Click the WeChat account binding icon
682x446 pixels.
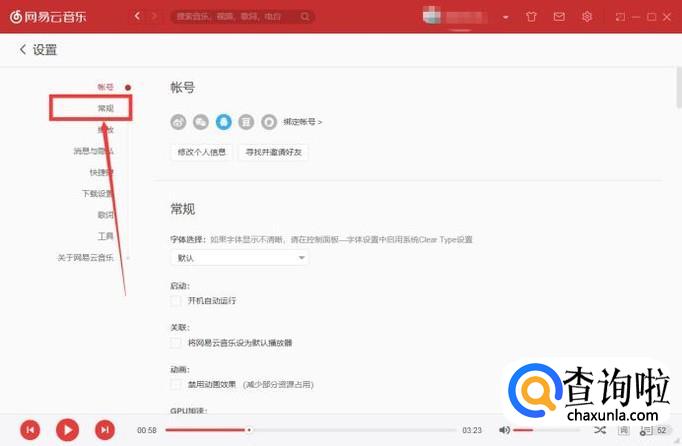click(x=201, y=122)
